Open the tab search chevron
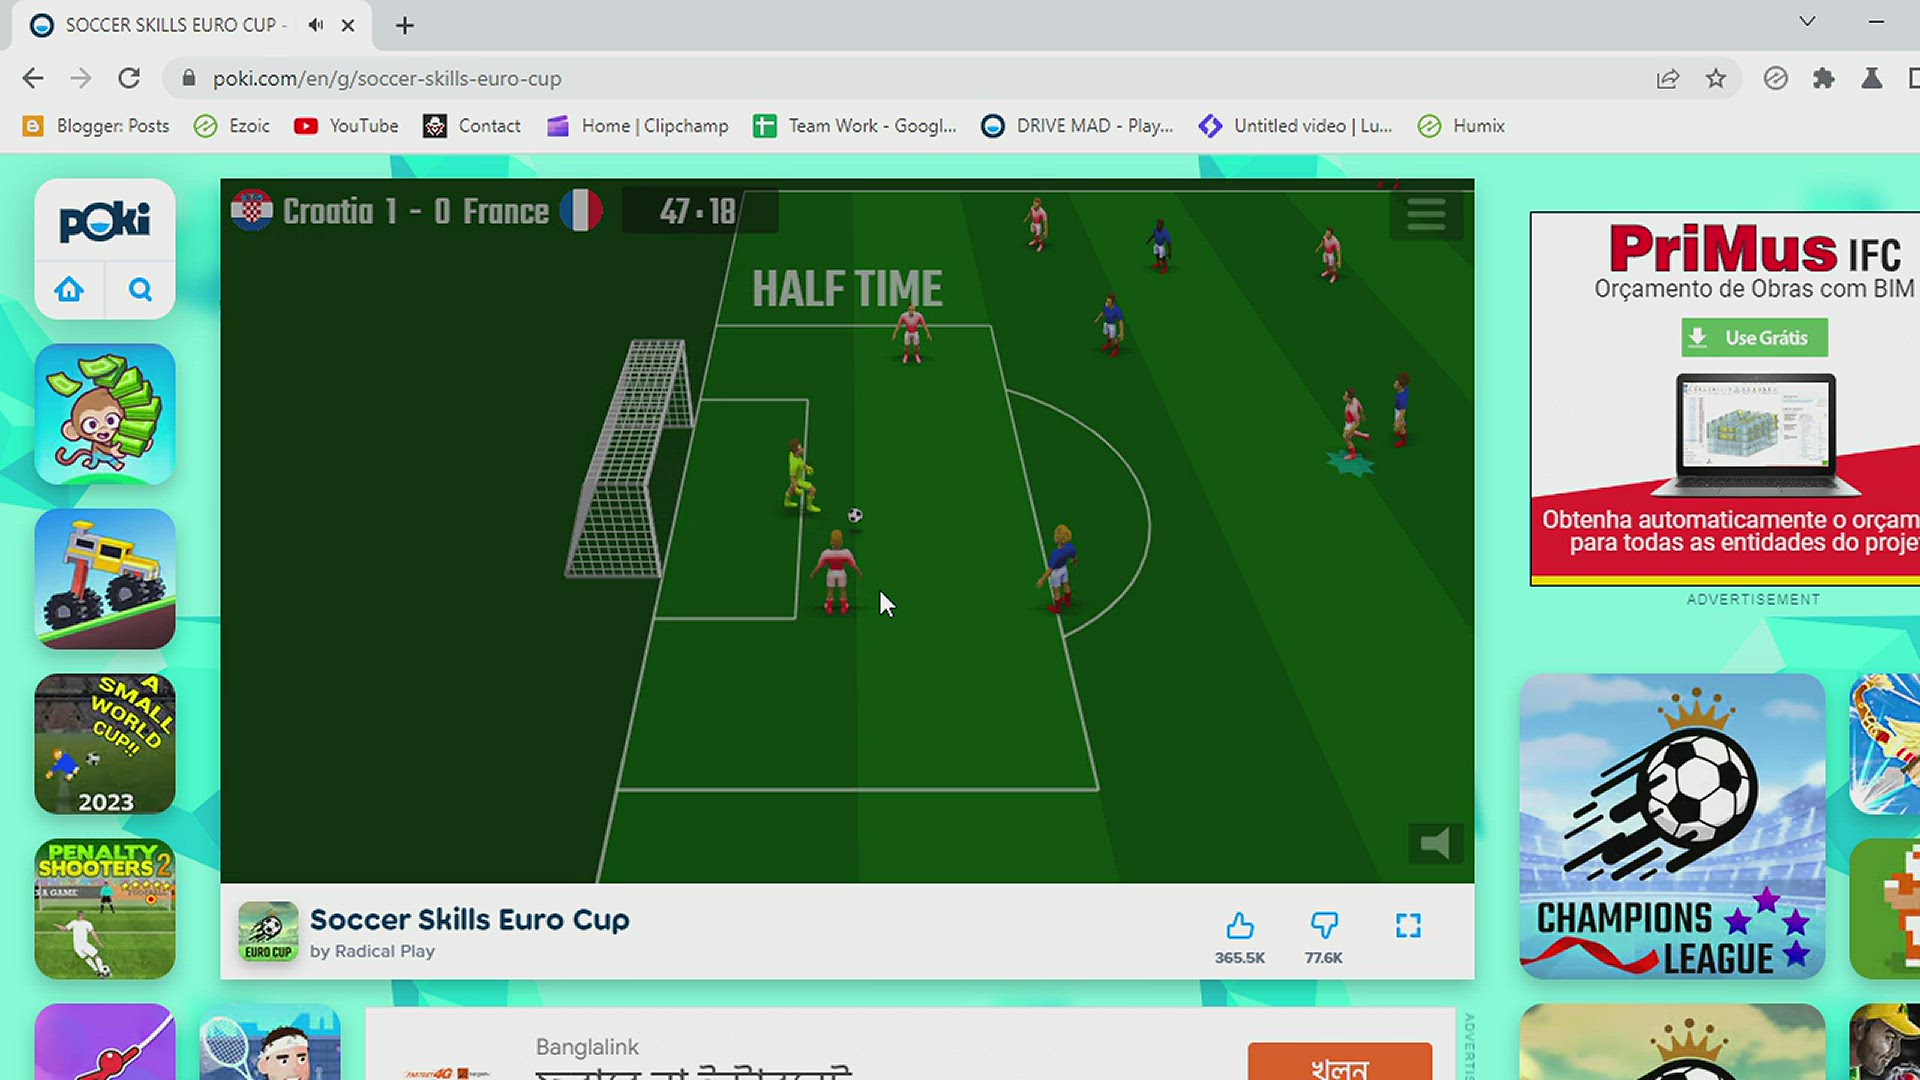This screenshot has width=1920, height=1080. coord(1807,21)
